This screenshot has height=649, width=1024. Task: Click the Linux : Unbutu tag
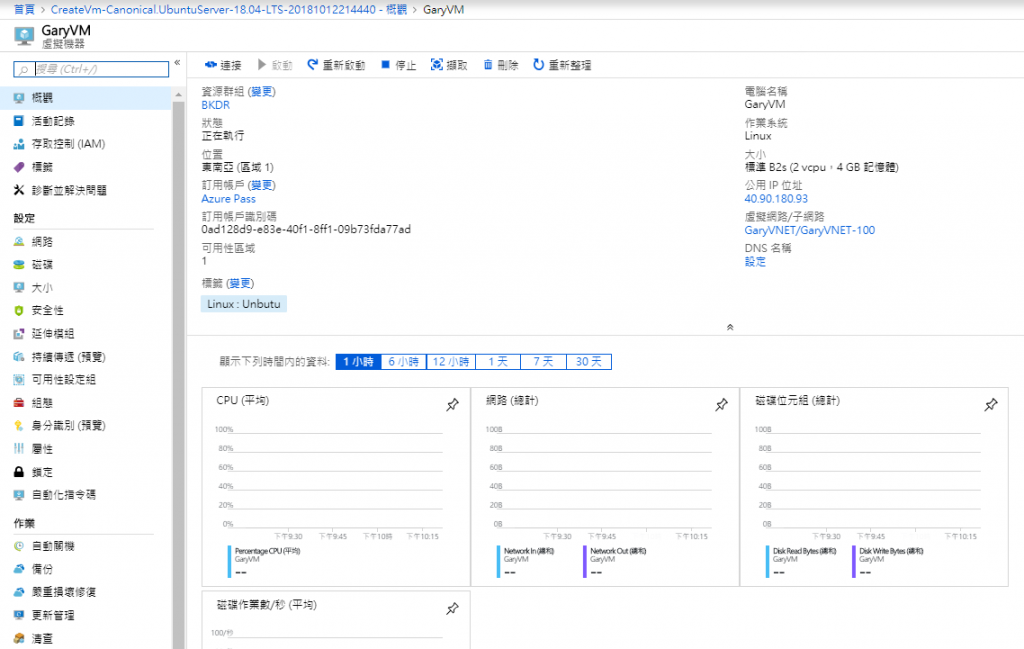pos(244,304)
